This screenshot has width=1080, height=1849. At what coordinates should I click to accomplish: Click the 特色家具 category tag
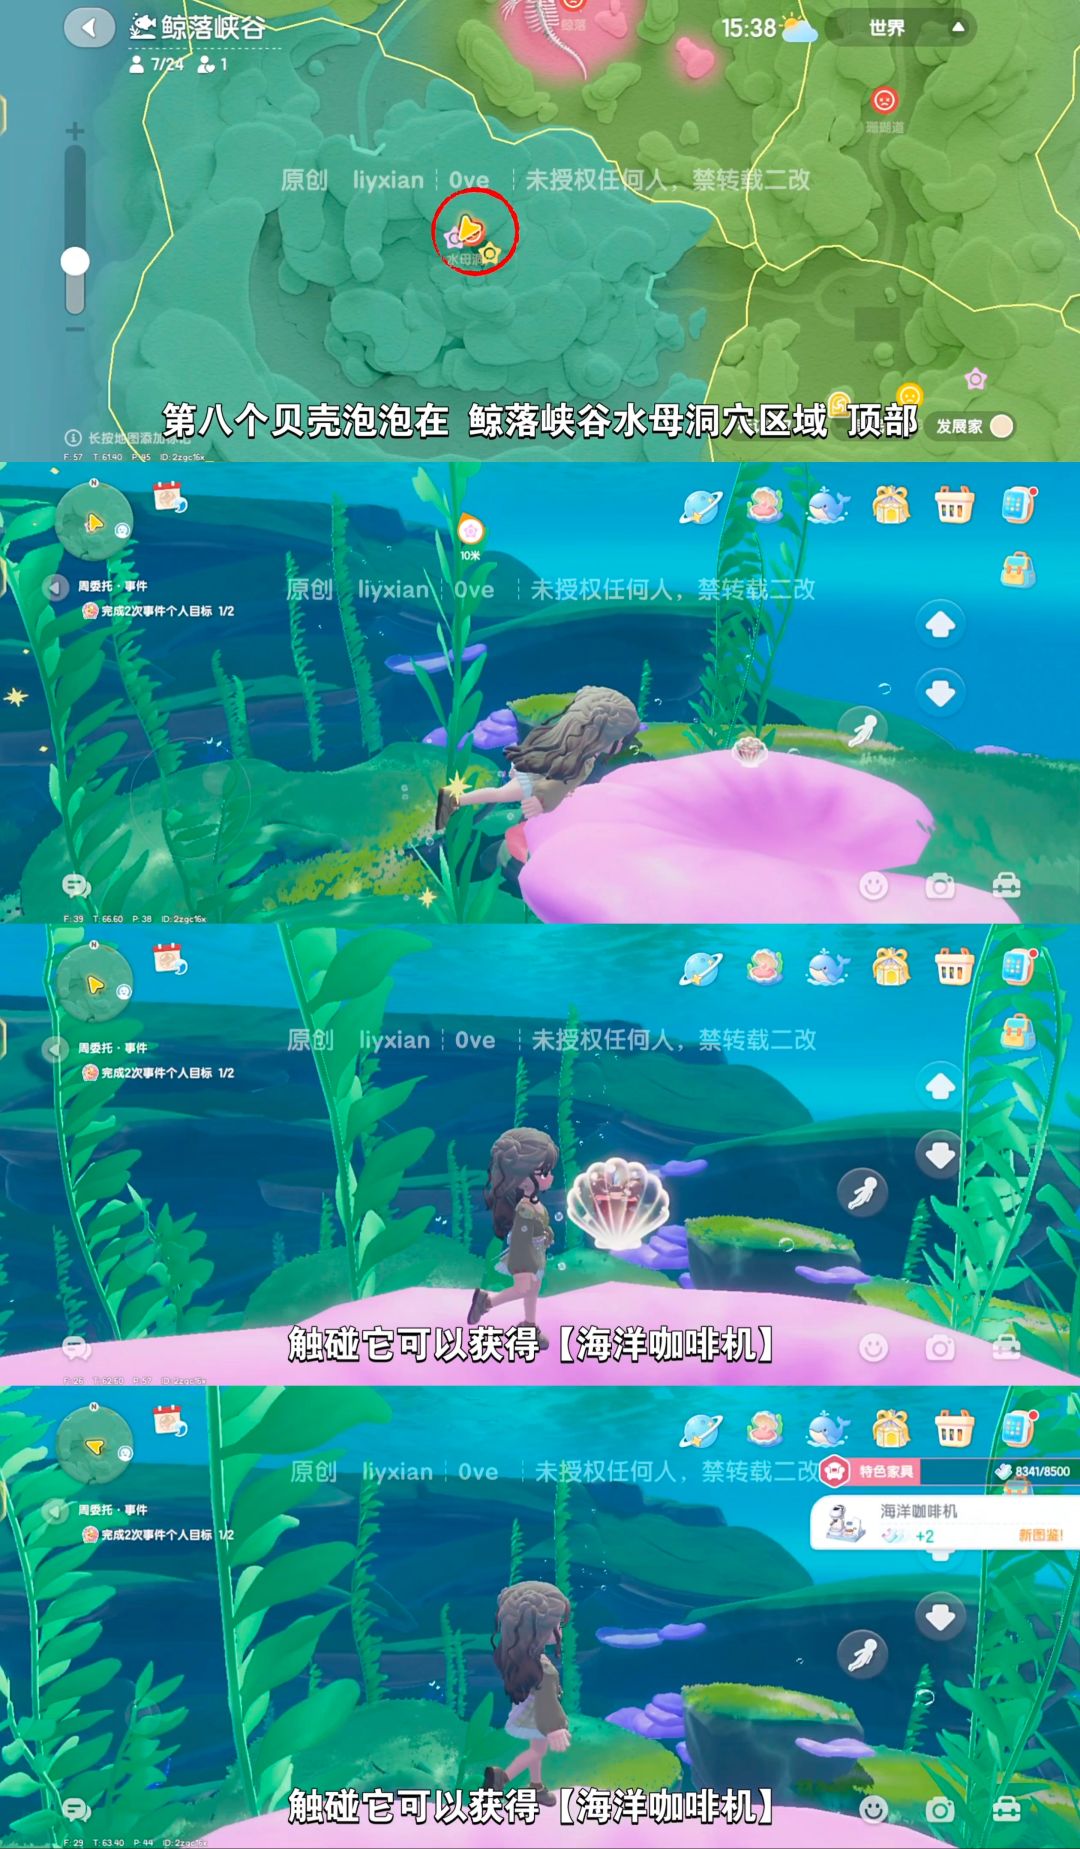[x=868, y=1471]
